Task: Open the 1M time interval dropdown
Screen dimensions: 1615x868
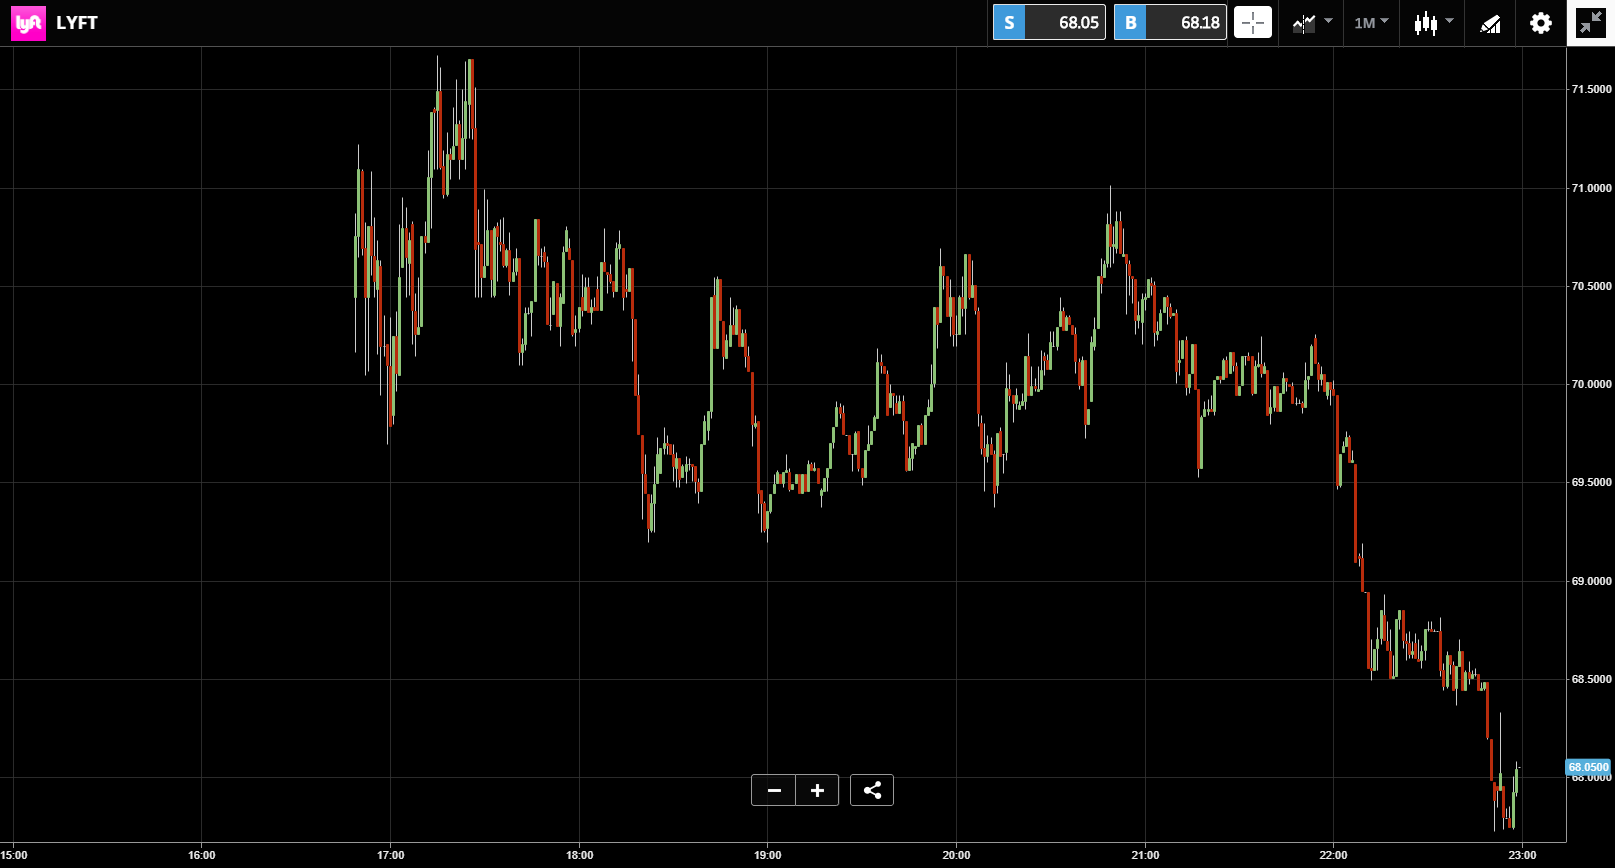Action: click(1371, 22)
